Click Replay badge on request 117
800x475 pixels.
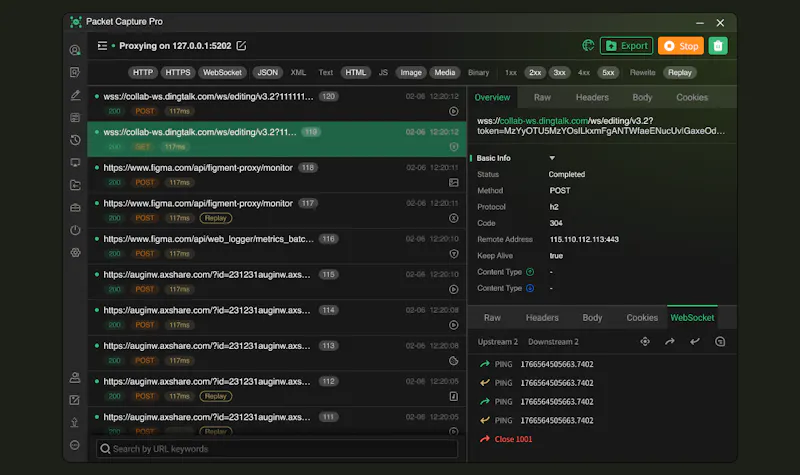[x=215, y=218]
